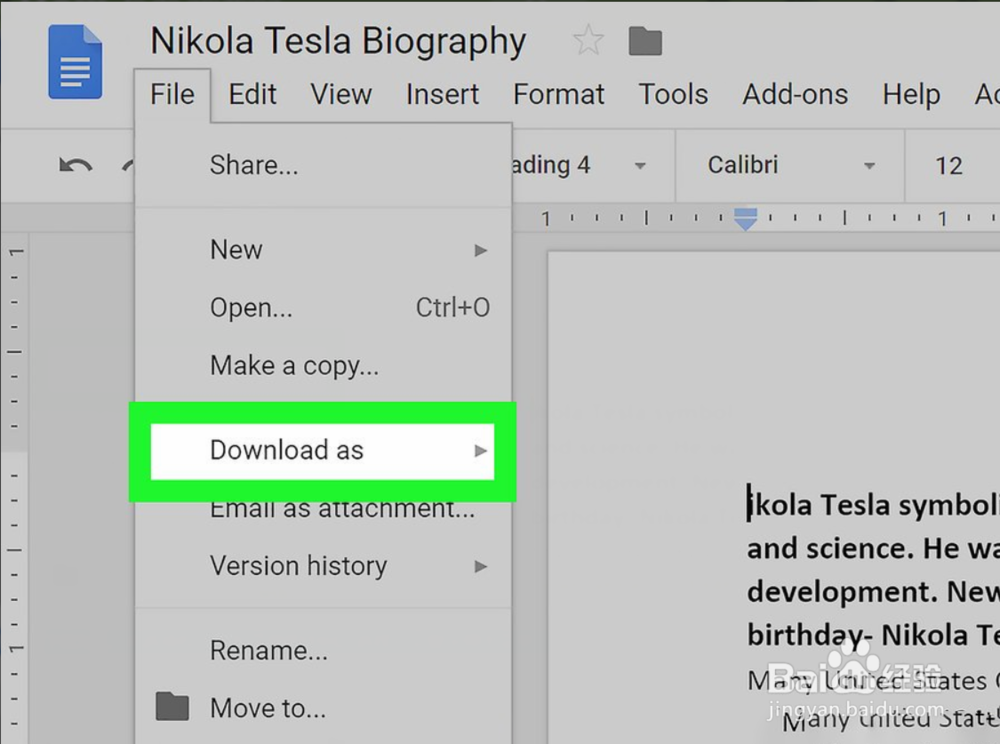Click the blue indent marker on ruler
The height and width of the screenshot is (744, 1000).
coord(746,219)
